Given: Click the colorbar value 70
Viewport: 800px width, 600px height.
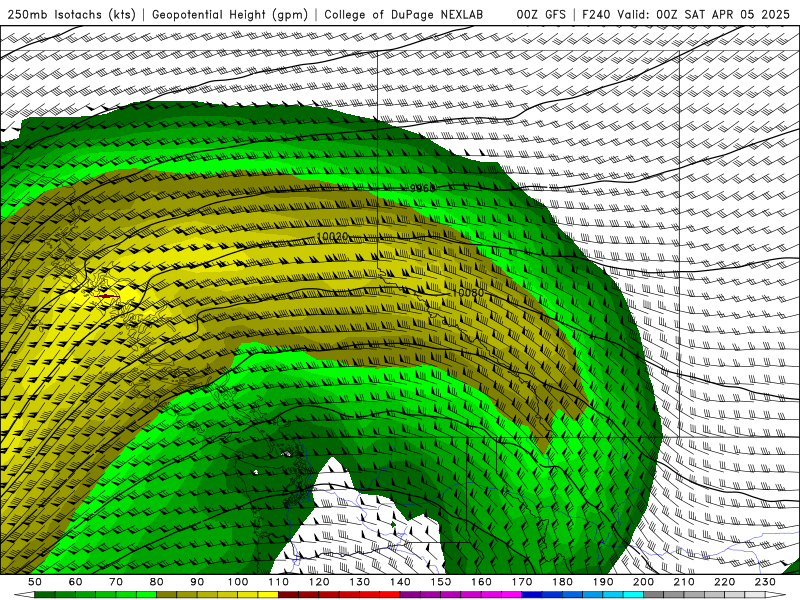Looking at the screenshot, I should (x=116, y=582).
